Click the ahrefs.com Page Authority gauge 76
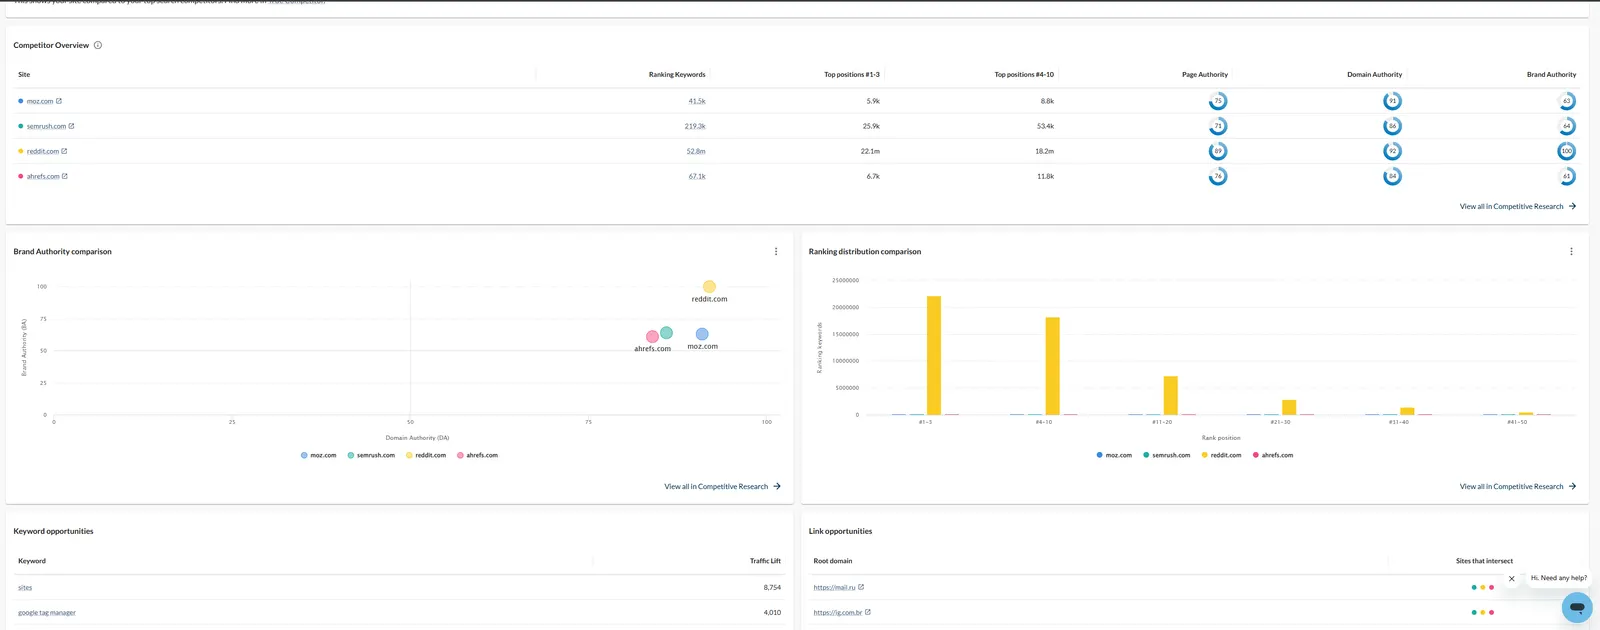Image resolution: width=1600 pixels, height=630 pixels. coord(1218,176)
